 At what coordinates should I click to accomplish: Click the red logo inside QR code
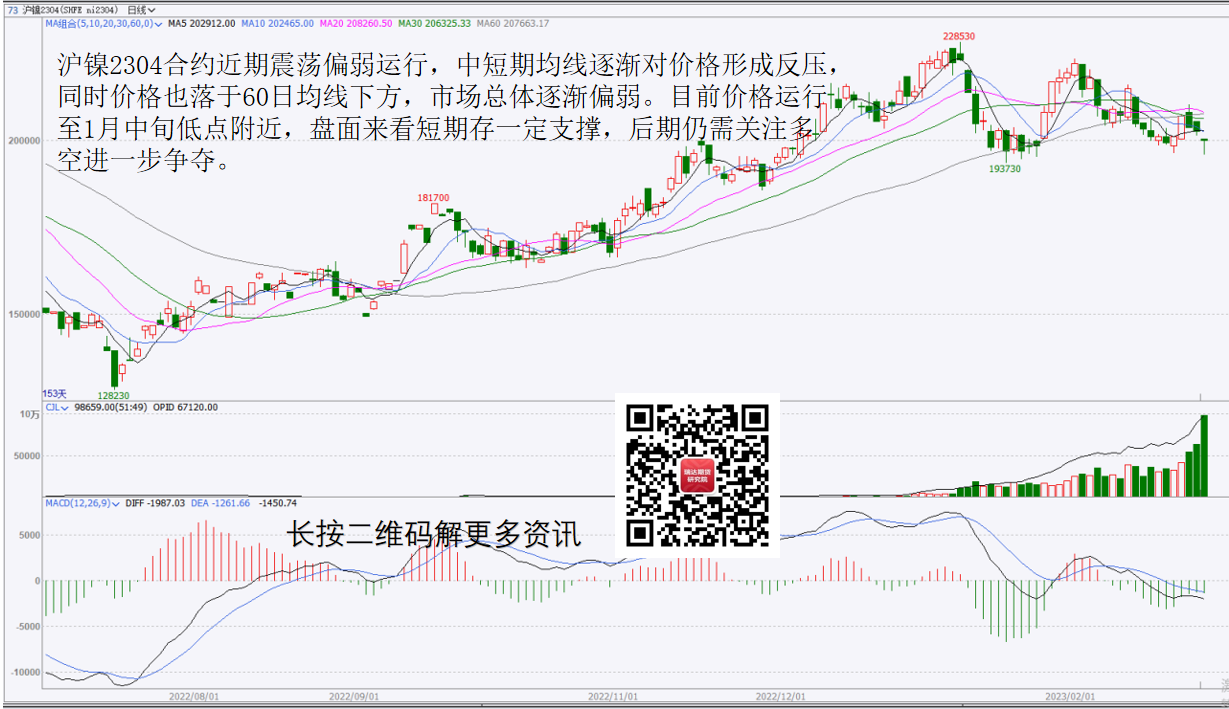pos(697,475)
